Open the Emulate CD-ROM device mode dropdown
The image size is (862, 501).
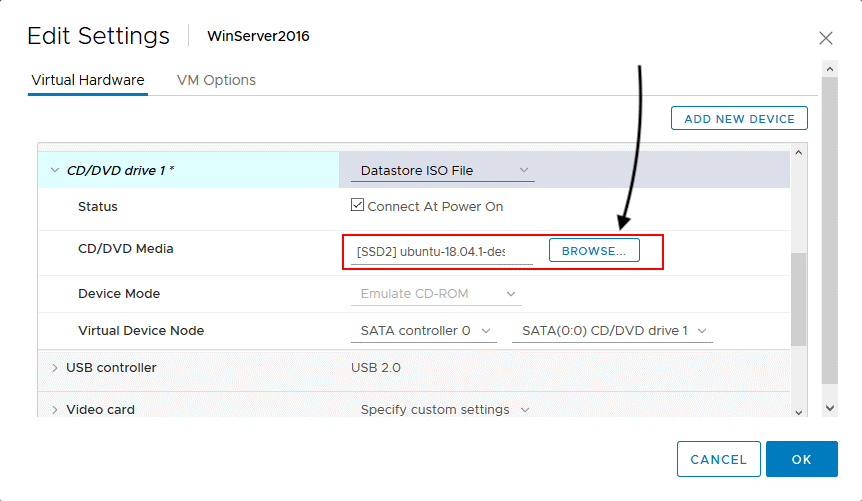pyautogui.click(x=438, y=294)
